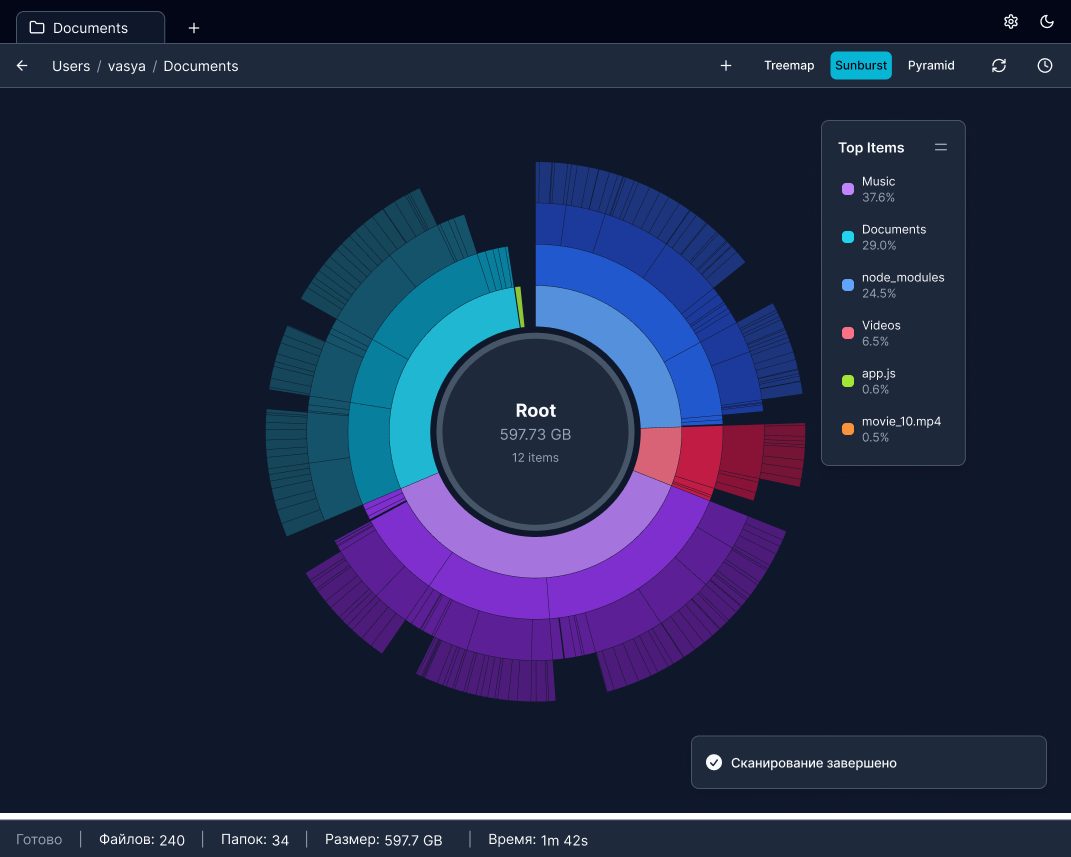Start a new scan with the toolbar plus icon

[x=725, y=65]
